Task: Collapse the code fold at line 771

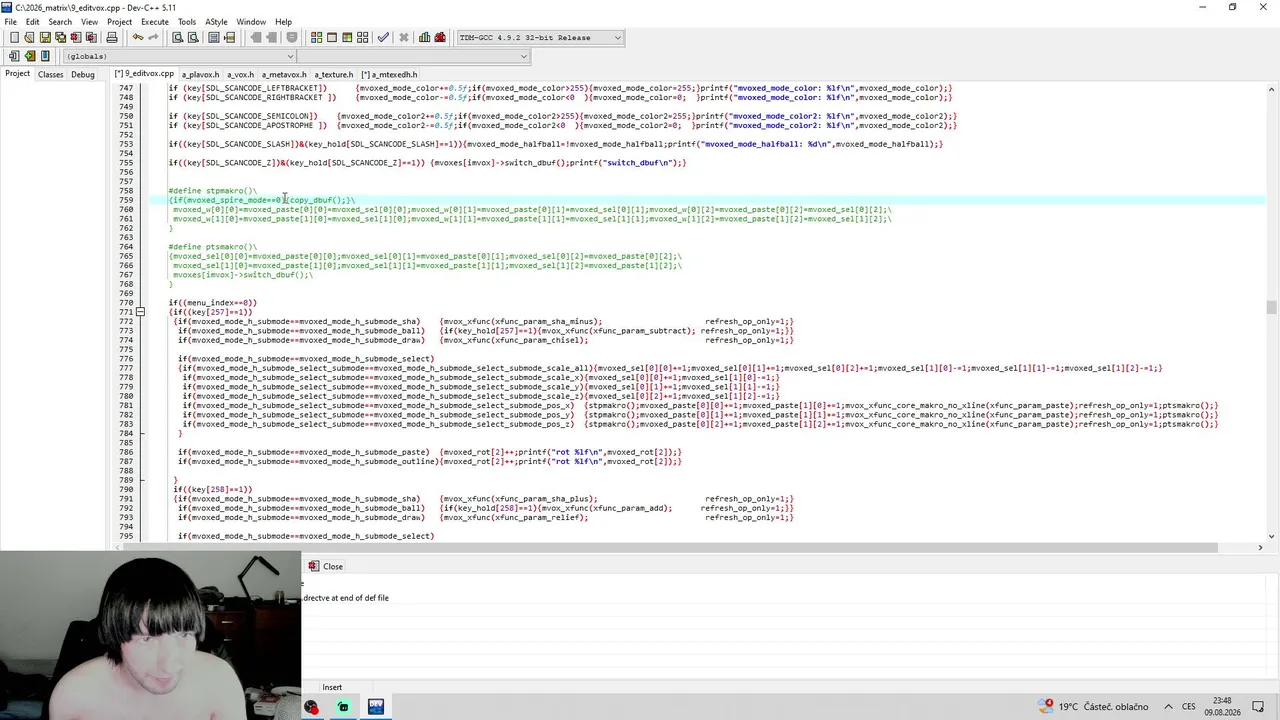Action: 140,312
